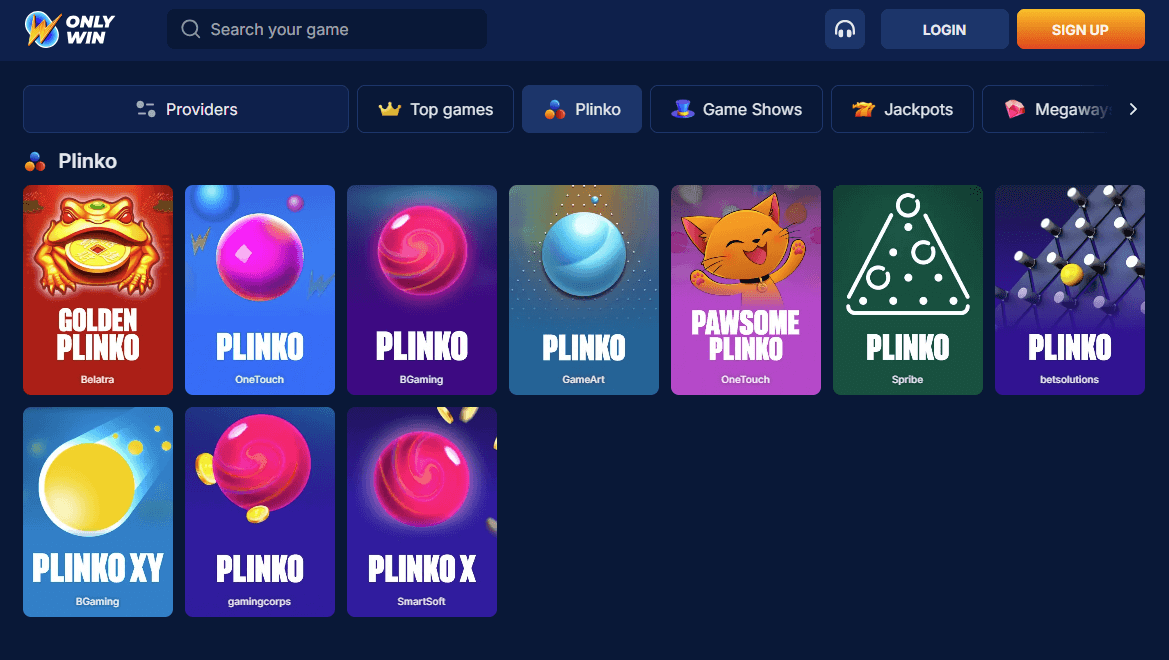Click the LOGIN button

click(945, 29)
